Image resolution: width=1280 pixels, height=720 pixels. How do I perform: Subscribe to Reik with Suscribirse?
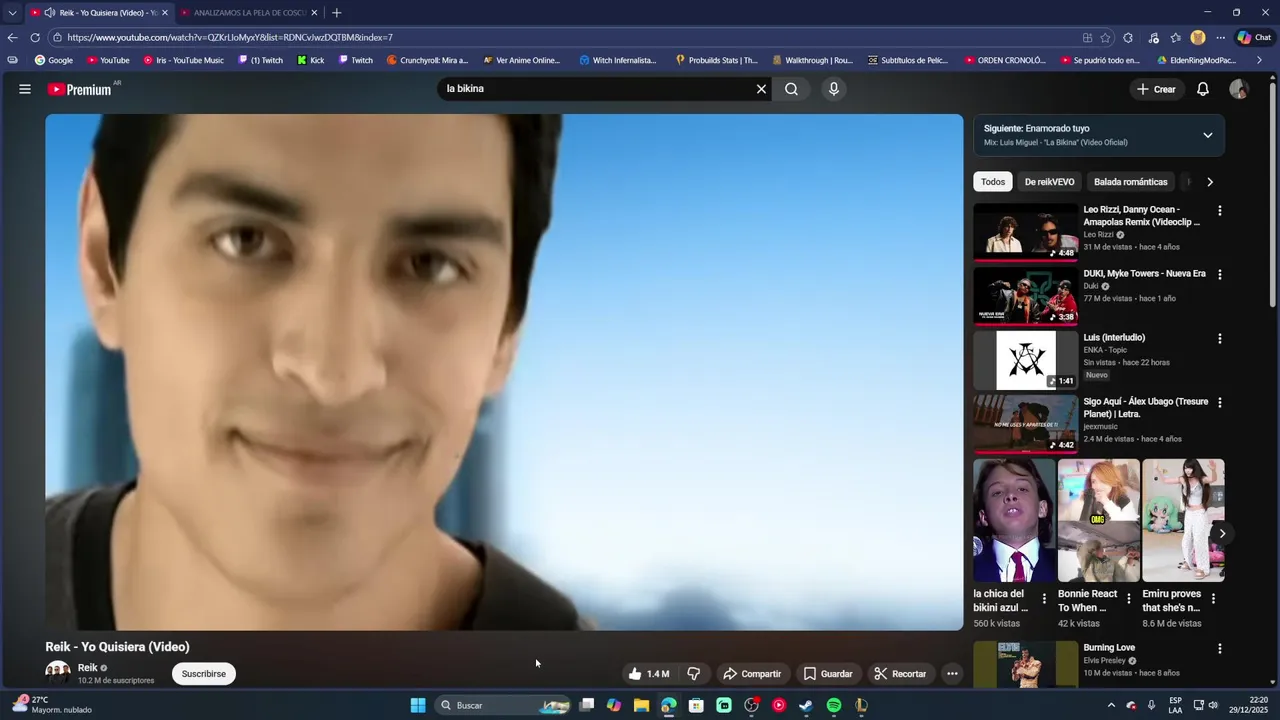click(204, 674)
